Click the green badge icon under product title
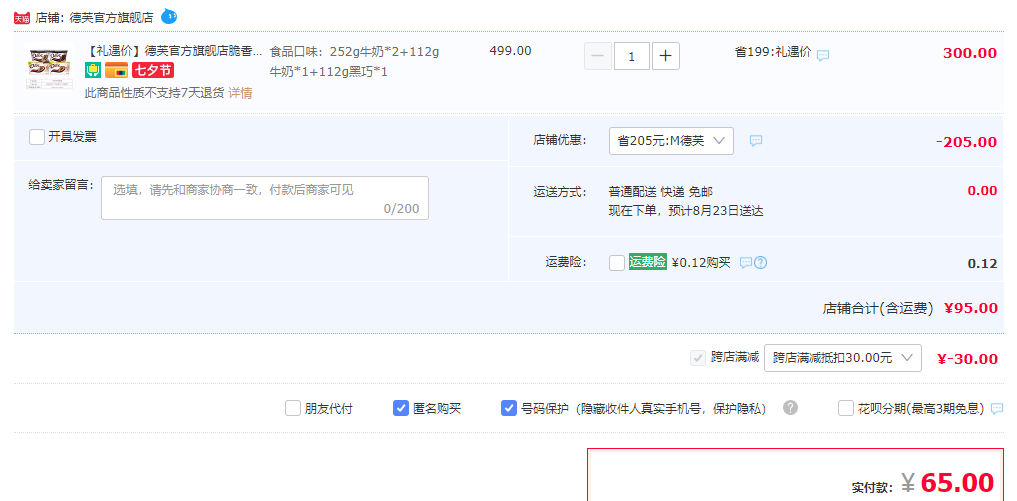The width and height of the screenshot is (1017, 501). [93, 70]
